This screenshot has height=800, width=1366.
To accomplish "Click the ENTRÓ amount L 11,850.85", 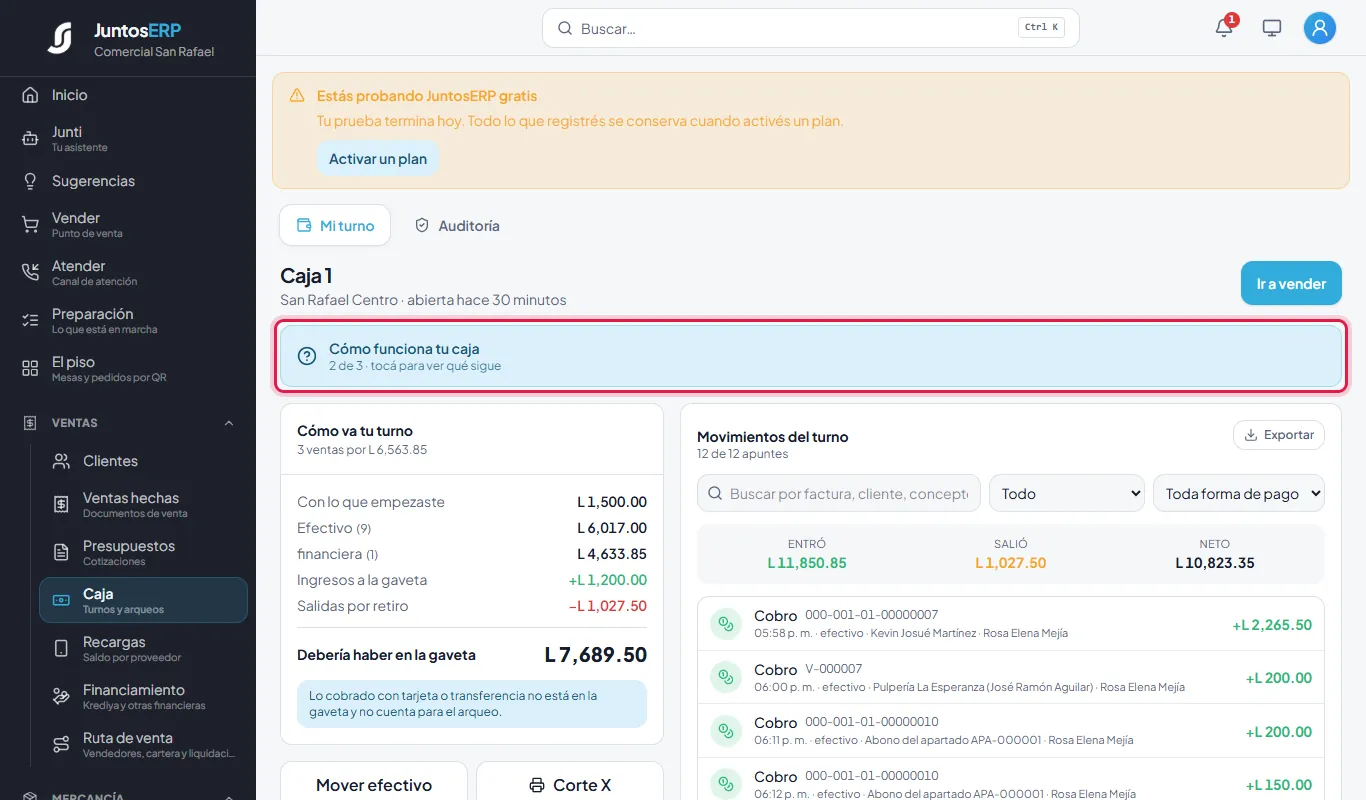I will click(807, 563).
